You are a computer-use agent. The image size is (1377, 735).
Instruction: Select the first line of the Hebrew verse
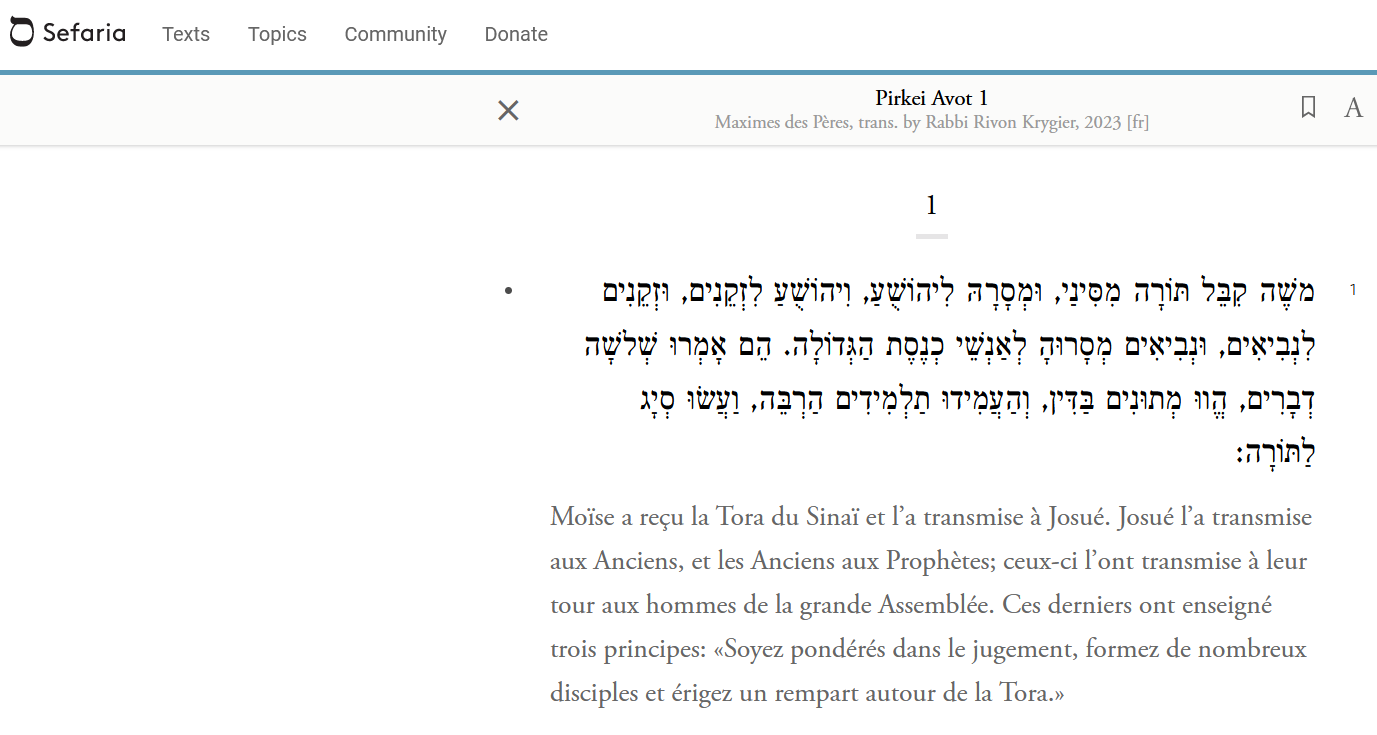[958, 292]
